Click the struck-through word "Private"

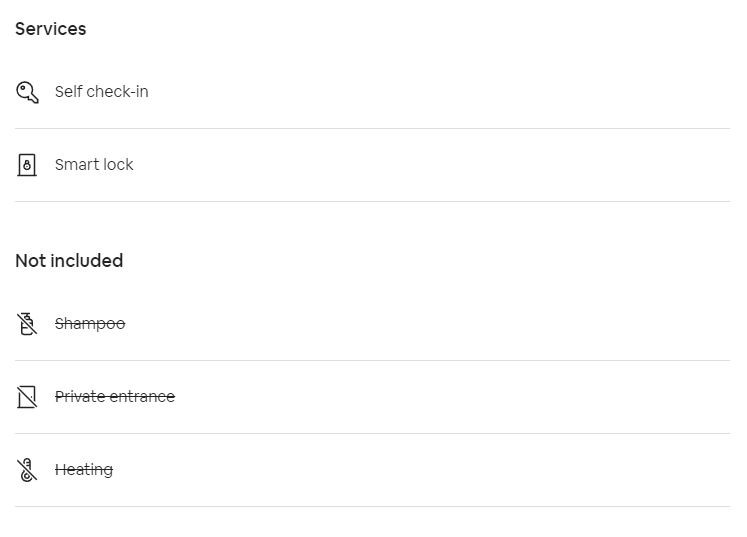(x=79, y=397)
